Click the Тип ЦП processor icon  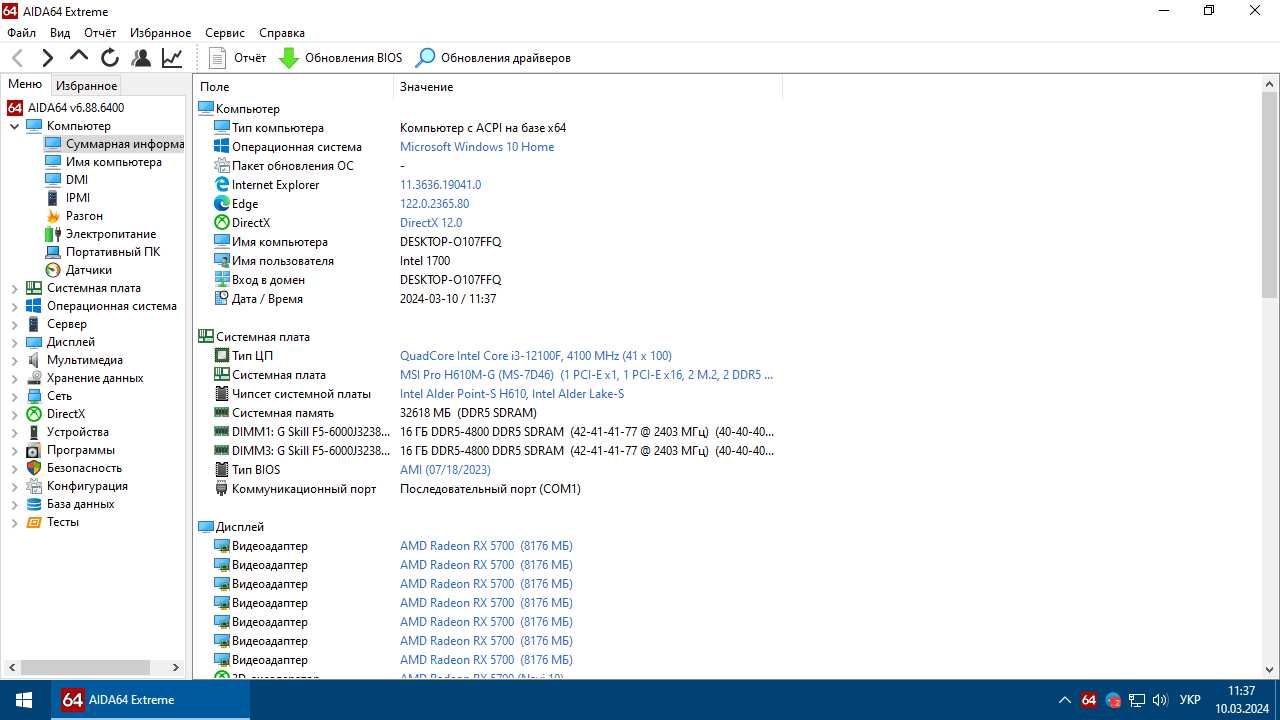tap(222, 356)
